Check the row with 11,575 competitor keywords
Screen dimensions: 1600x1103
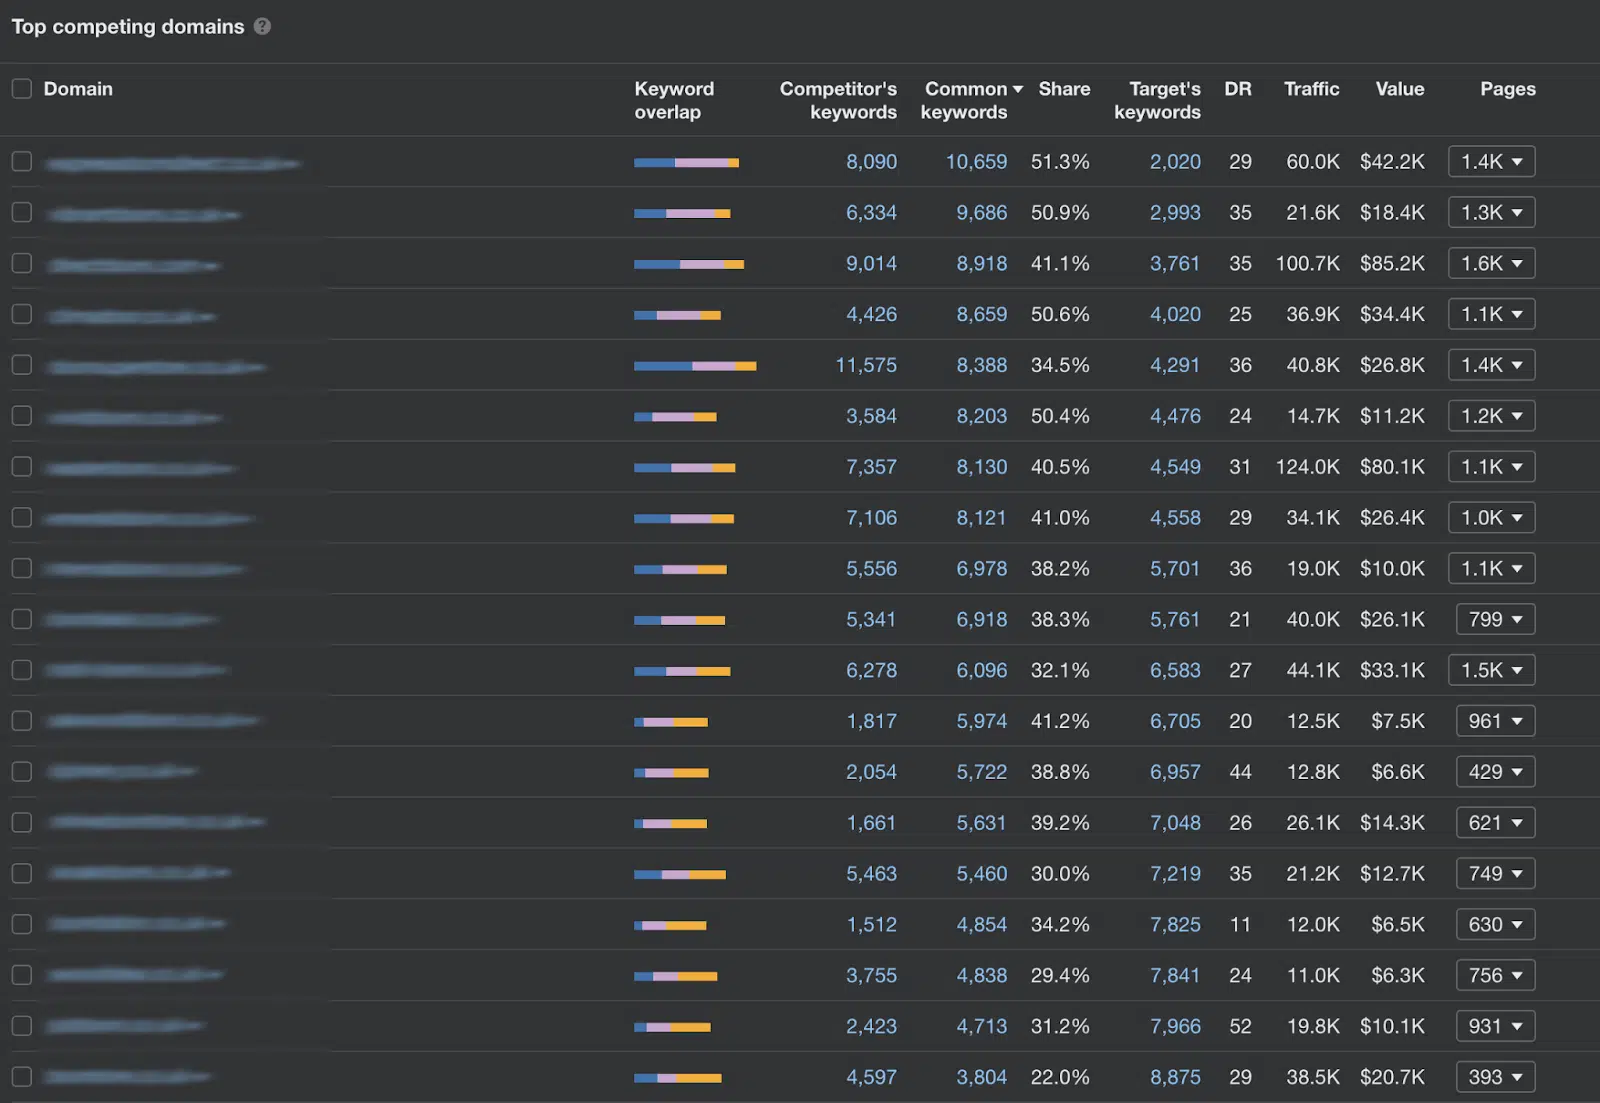(x=22, y=366)
